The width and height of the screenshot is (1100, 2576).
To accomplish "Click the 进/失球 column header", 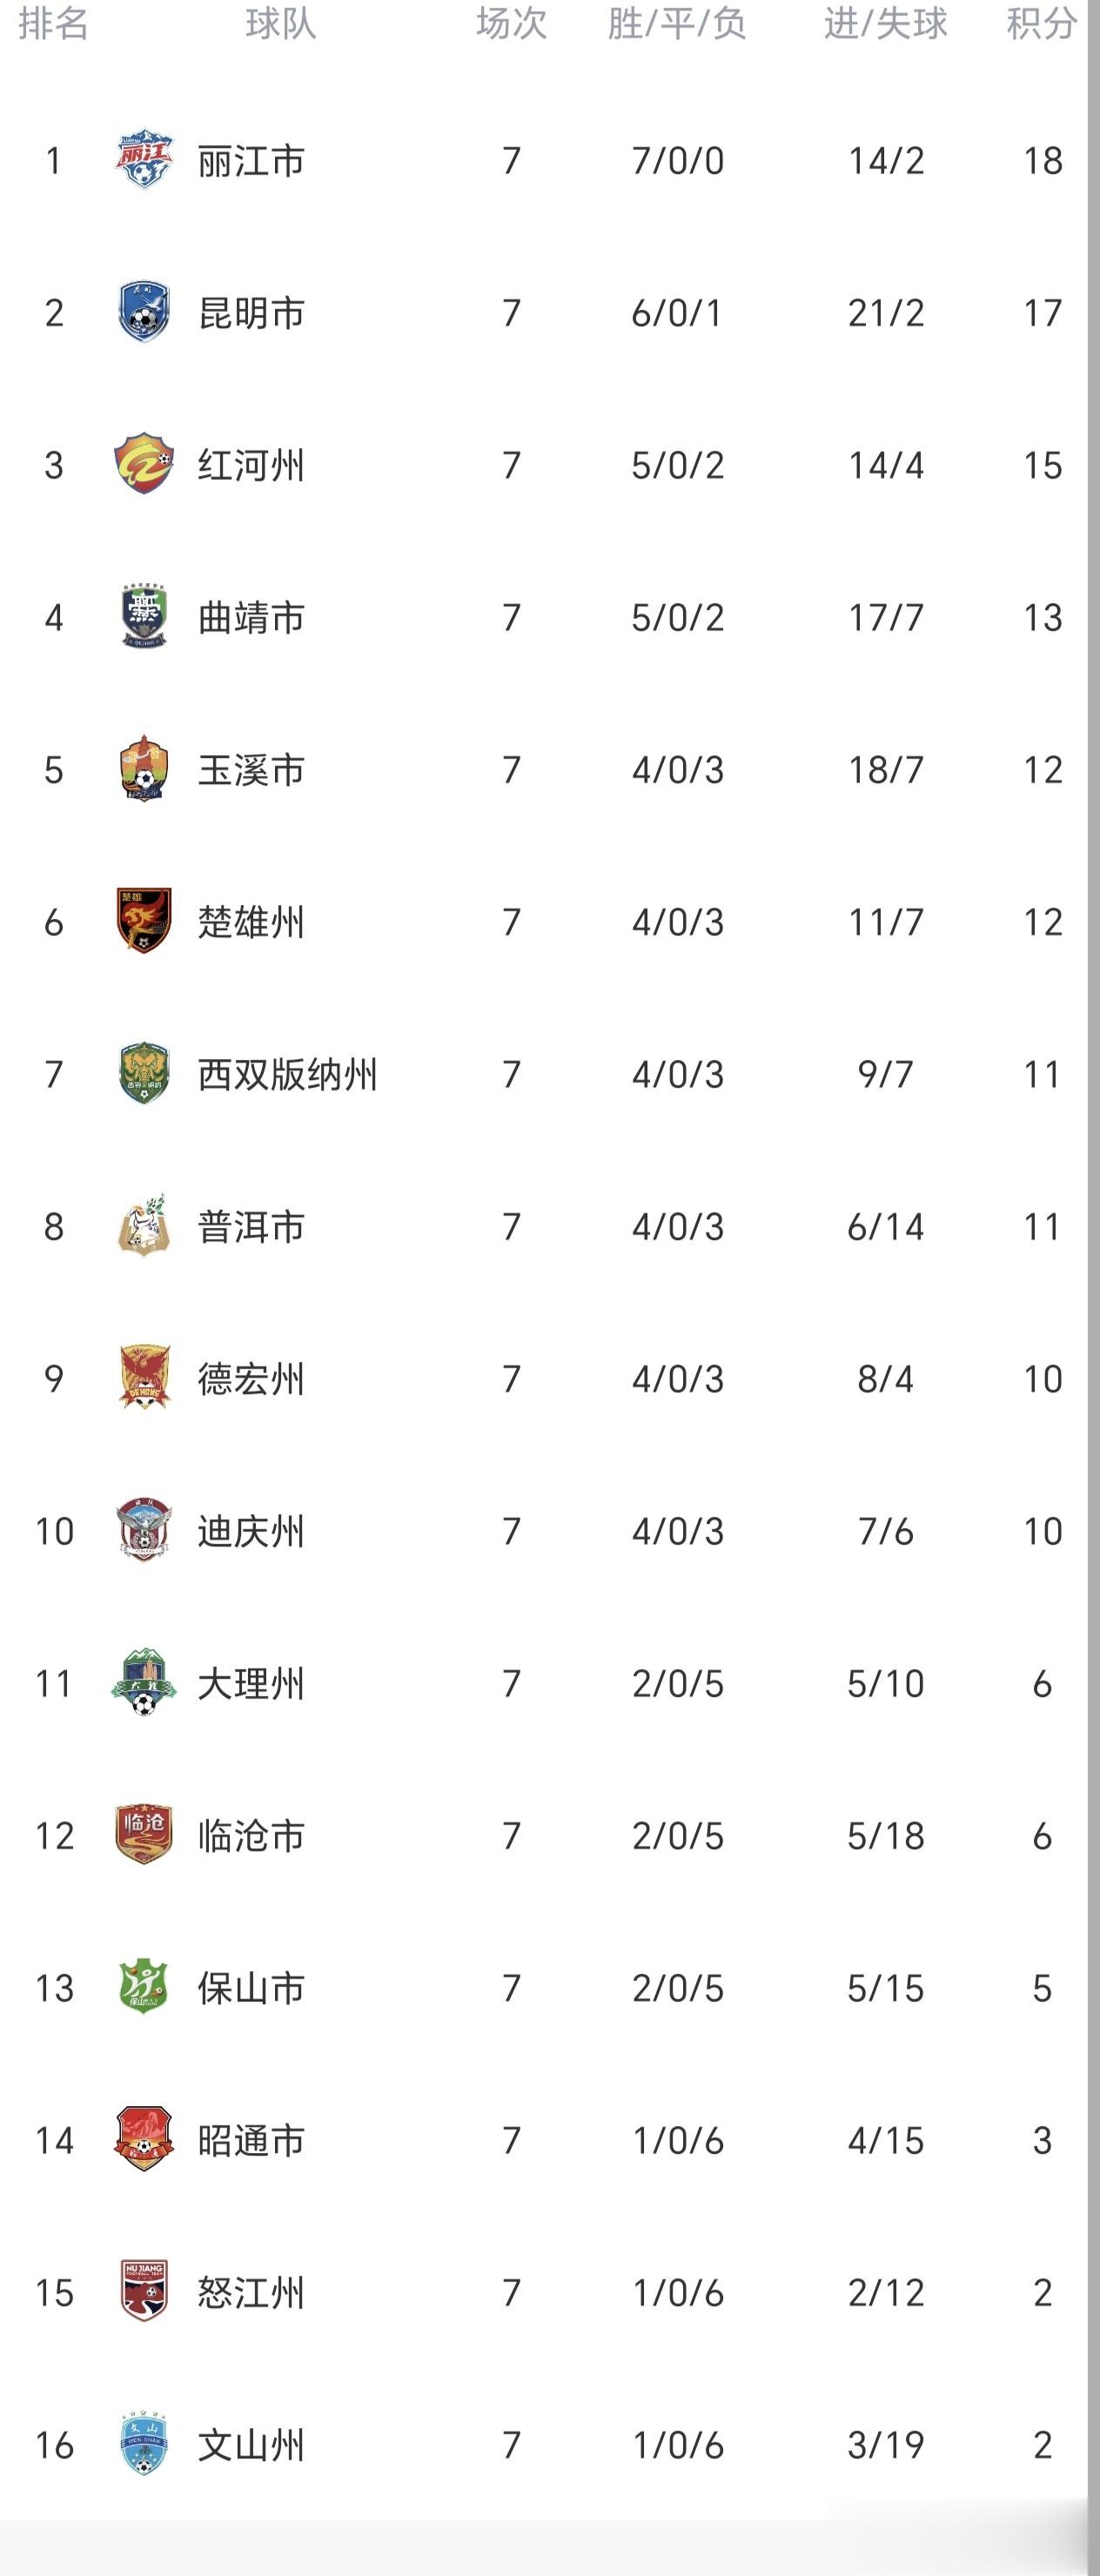I will tap(885, 23).
